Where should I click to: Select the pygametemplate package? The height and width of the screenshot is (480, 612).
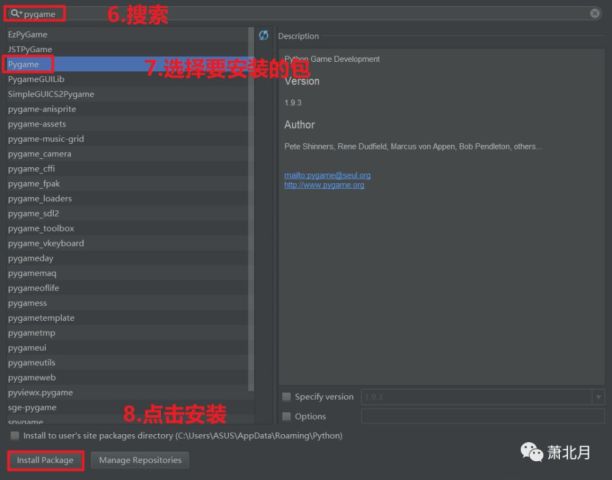click(127, 318)
